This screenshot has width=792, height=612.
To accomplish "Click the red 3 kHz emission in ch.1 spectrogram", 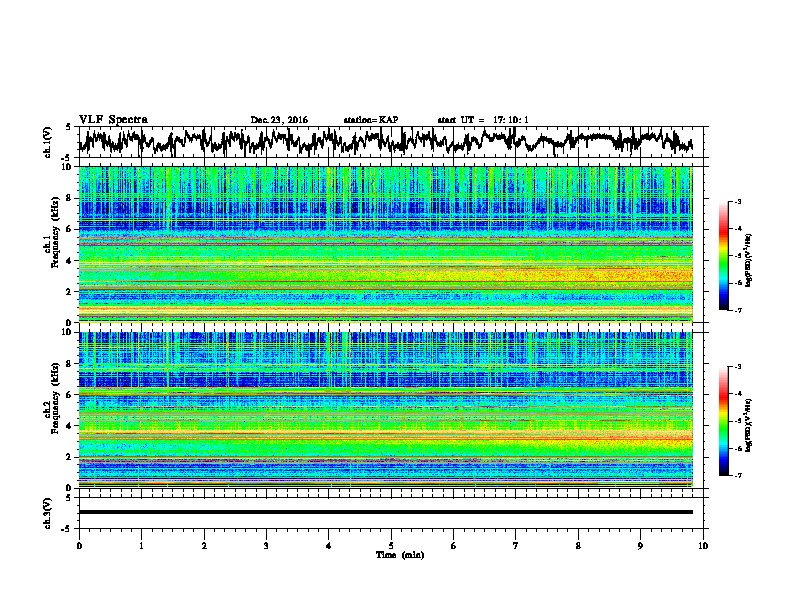I will [x=606, y=276].
